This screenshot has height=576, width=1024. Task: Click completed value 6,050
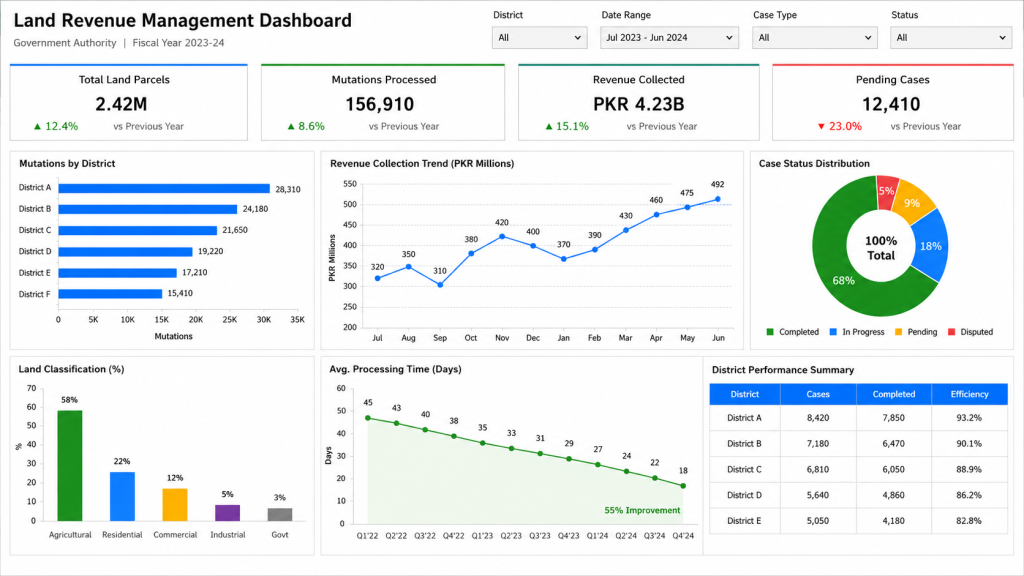893,470
